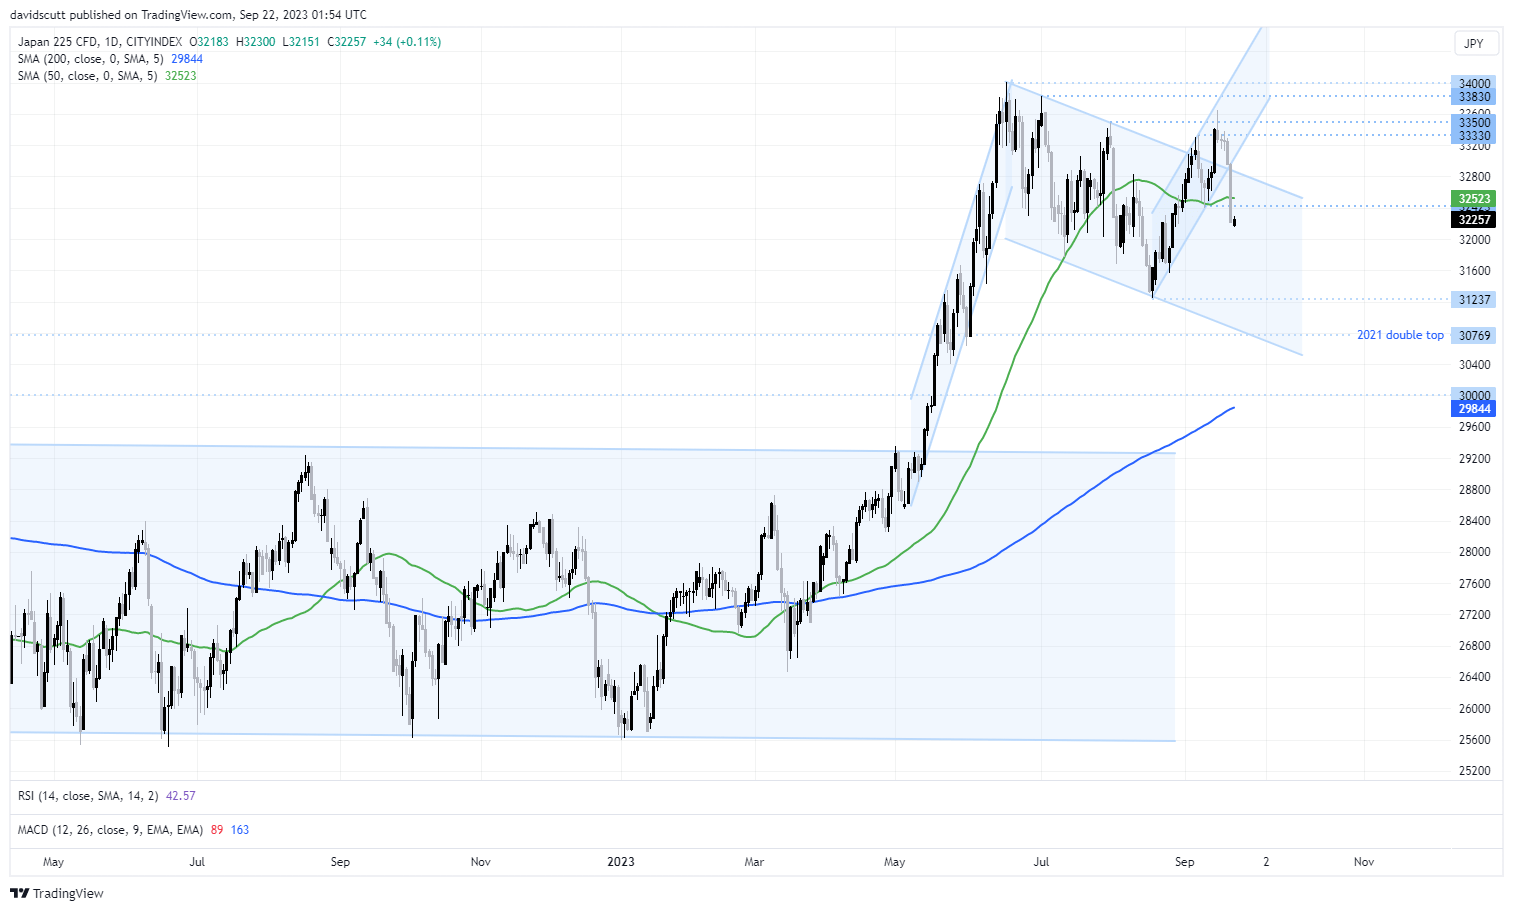Click the MACD value 89
Image resolution: width=1513 pixels, height=911 pixels.
tap(217, 830)
